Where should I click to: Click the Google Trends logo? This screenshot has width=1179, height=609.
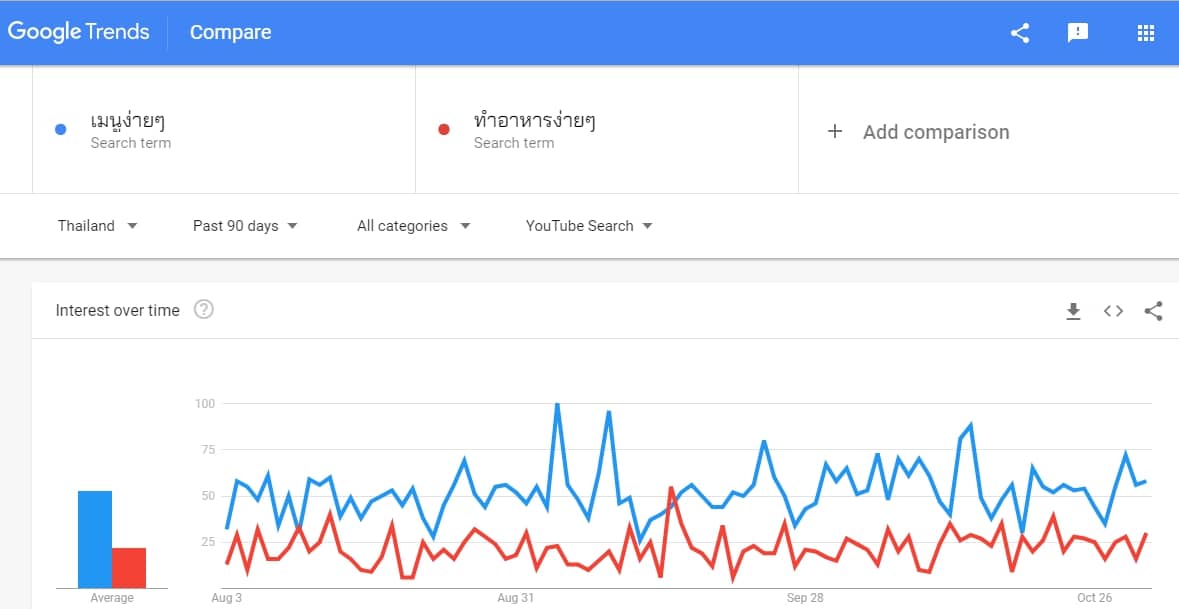coord(79,32)
